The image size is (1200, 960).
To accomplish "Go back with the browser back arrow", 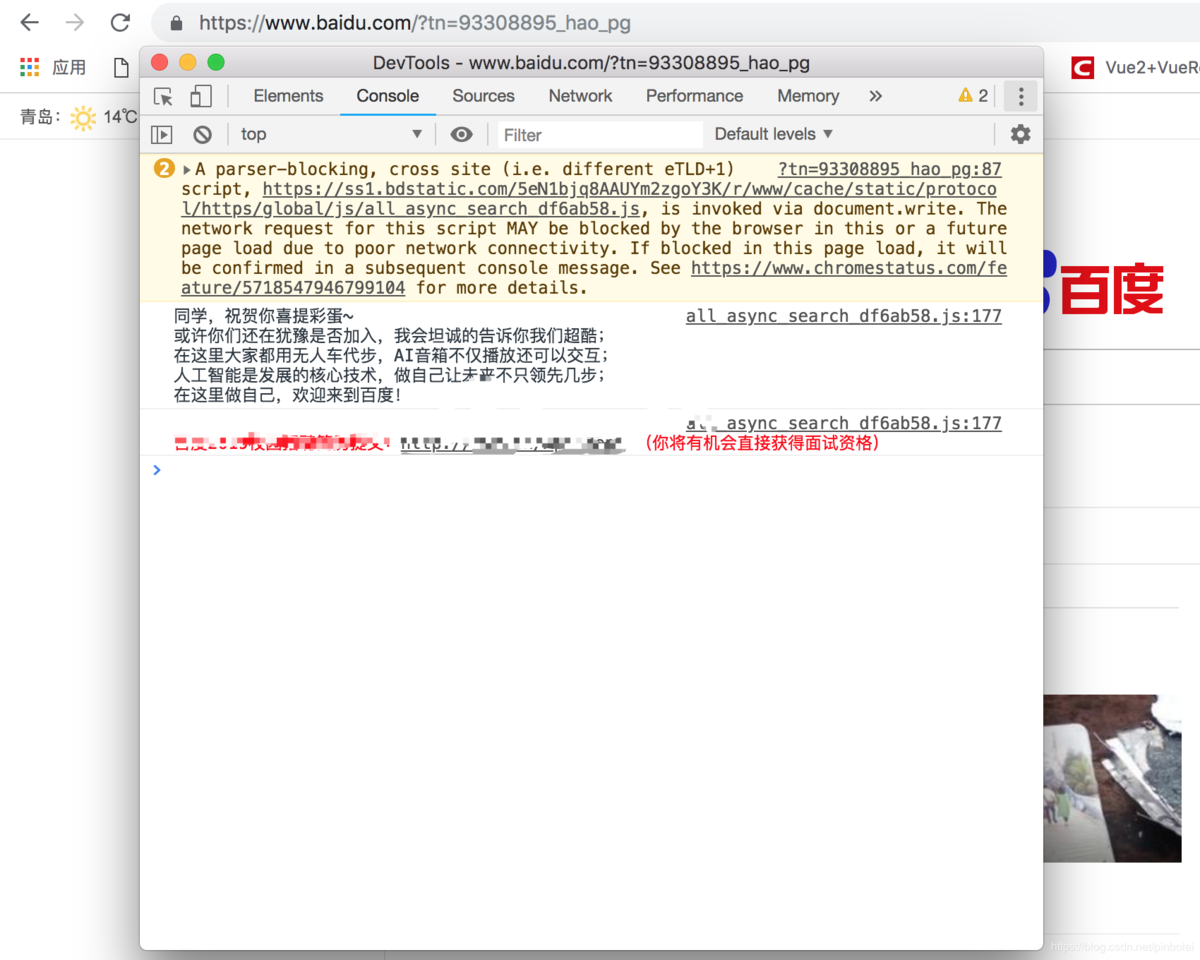I will (30, 22).
